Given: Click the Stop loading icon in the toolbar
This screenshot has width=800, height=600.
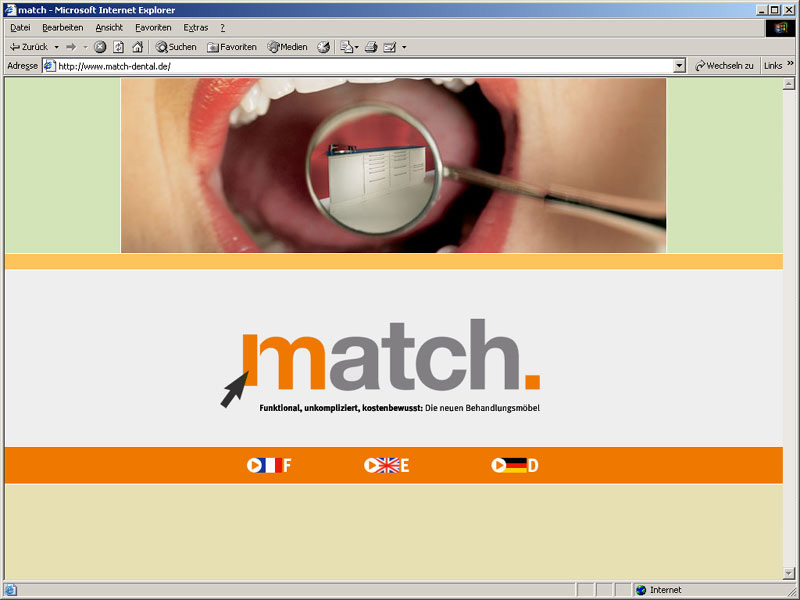Looking at the screenshot, I should tap(100, 47).
